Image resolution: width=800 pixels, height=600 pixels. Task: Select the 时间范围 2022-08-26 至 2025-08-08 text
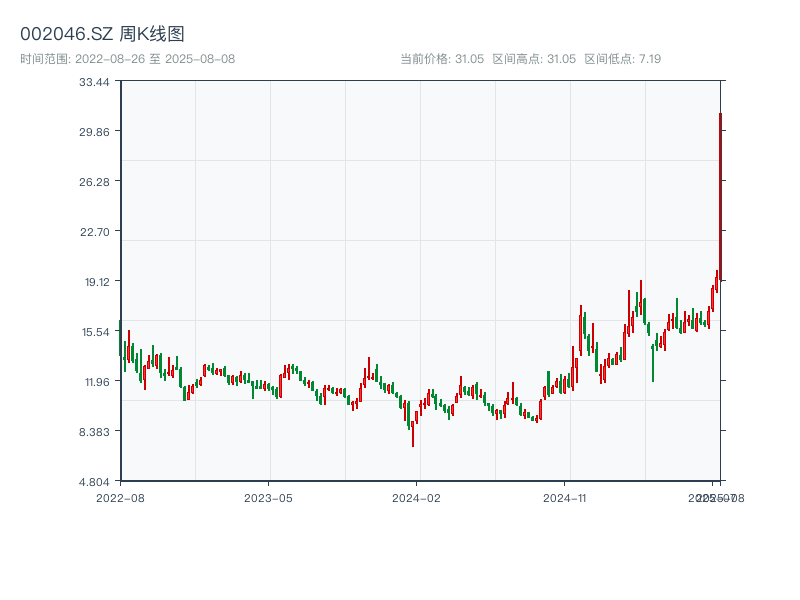pyautogui.click(x=128, y=59)
